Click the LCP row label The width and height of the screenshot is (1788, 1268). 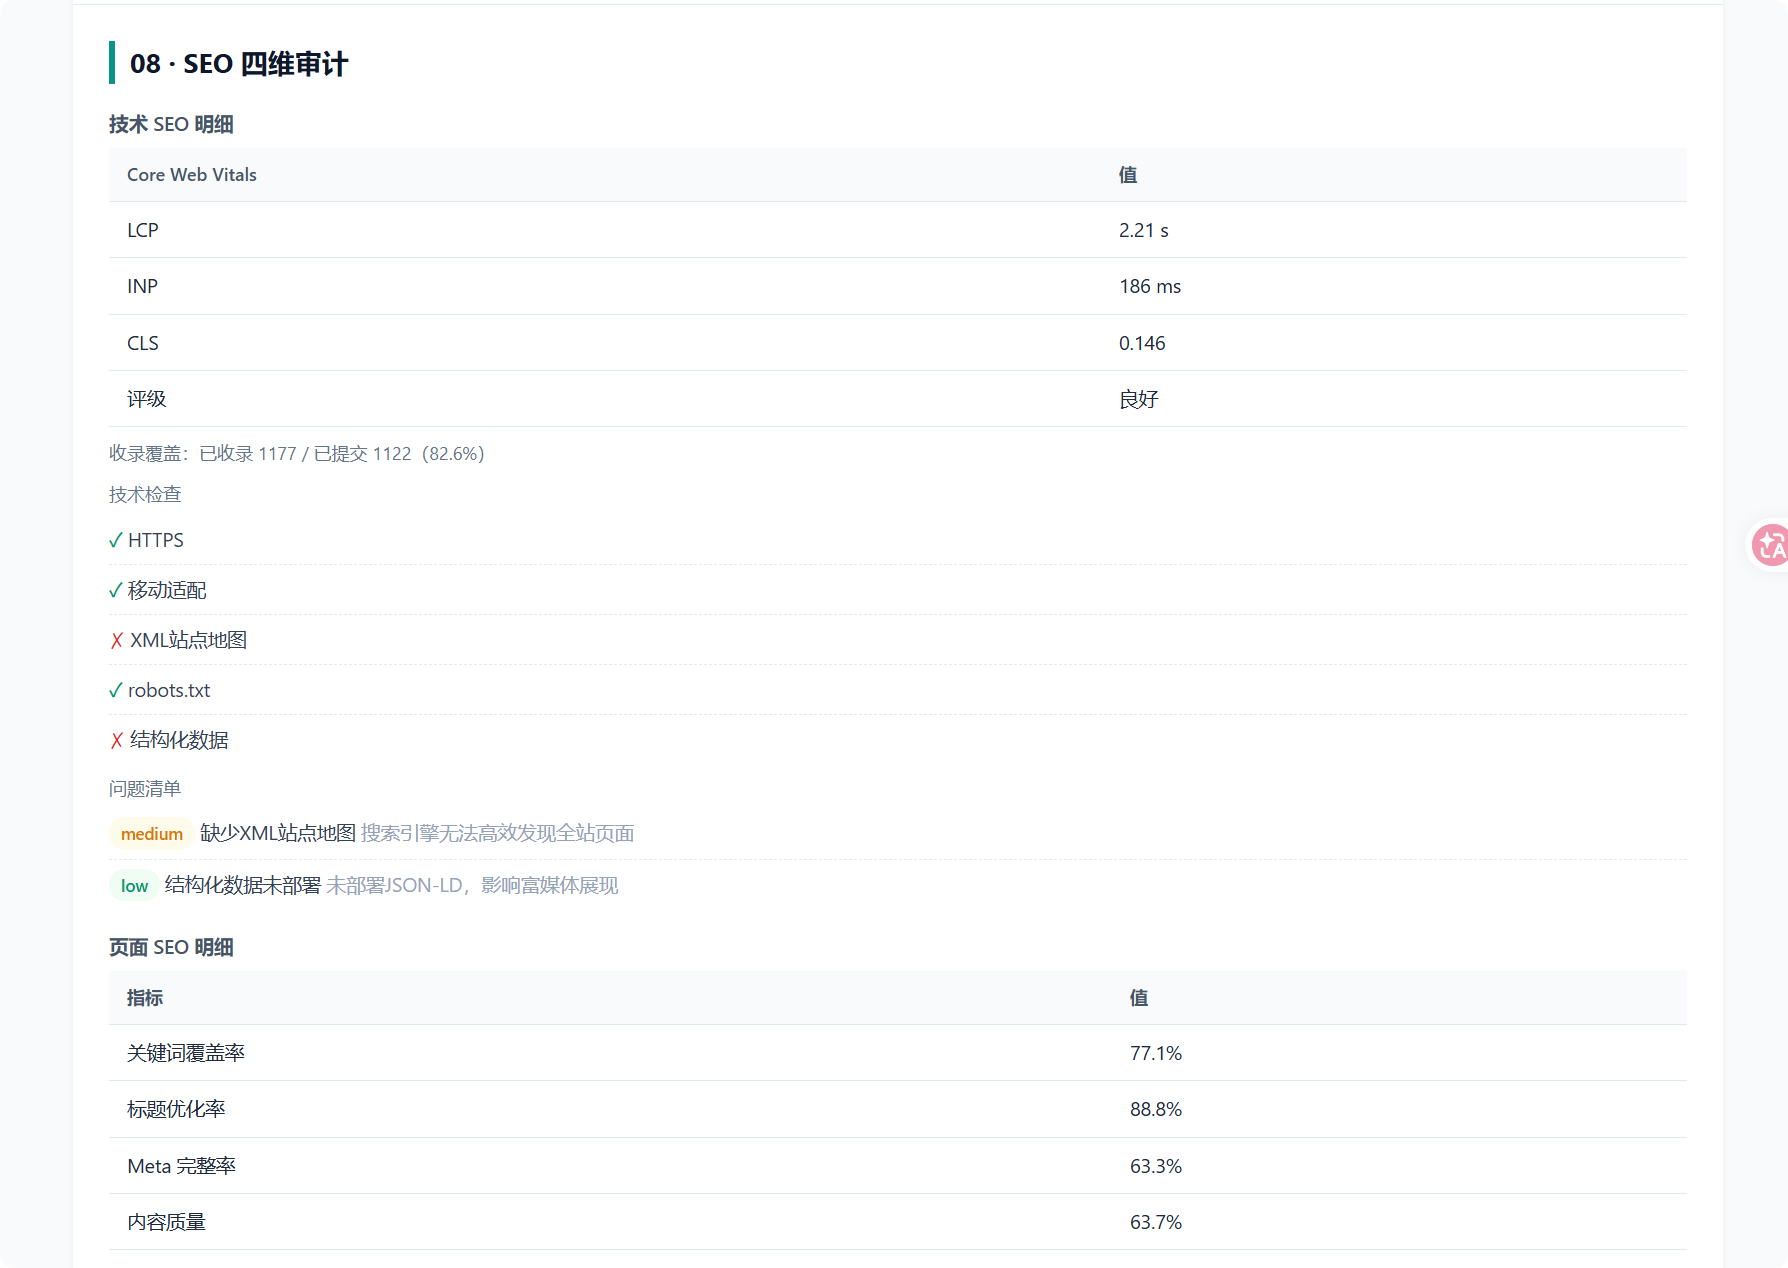143,230
